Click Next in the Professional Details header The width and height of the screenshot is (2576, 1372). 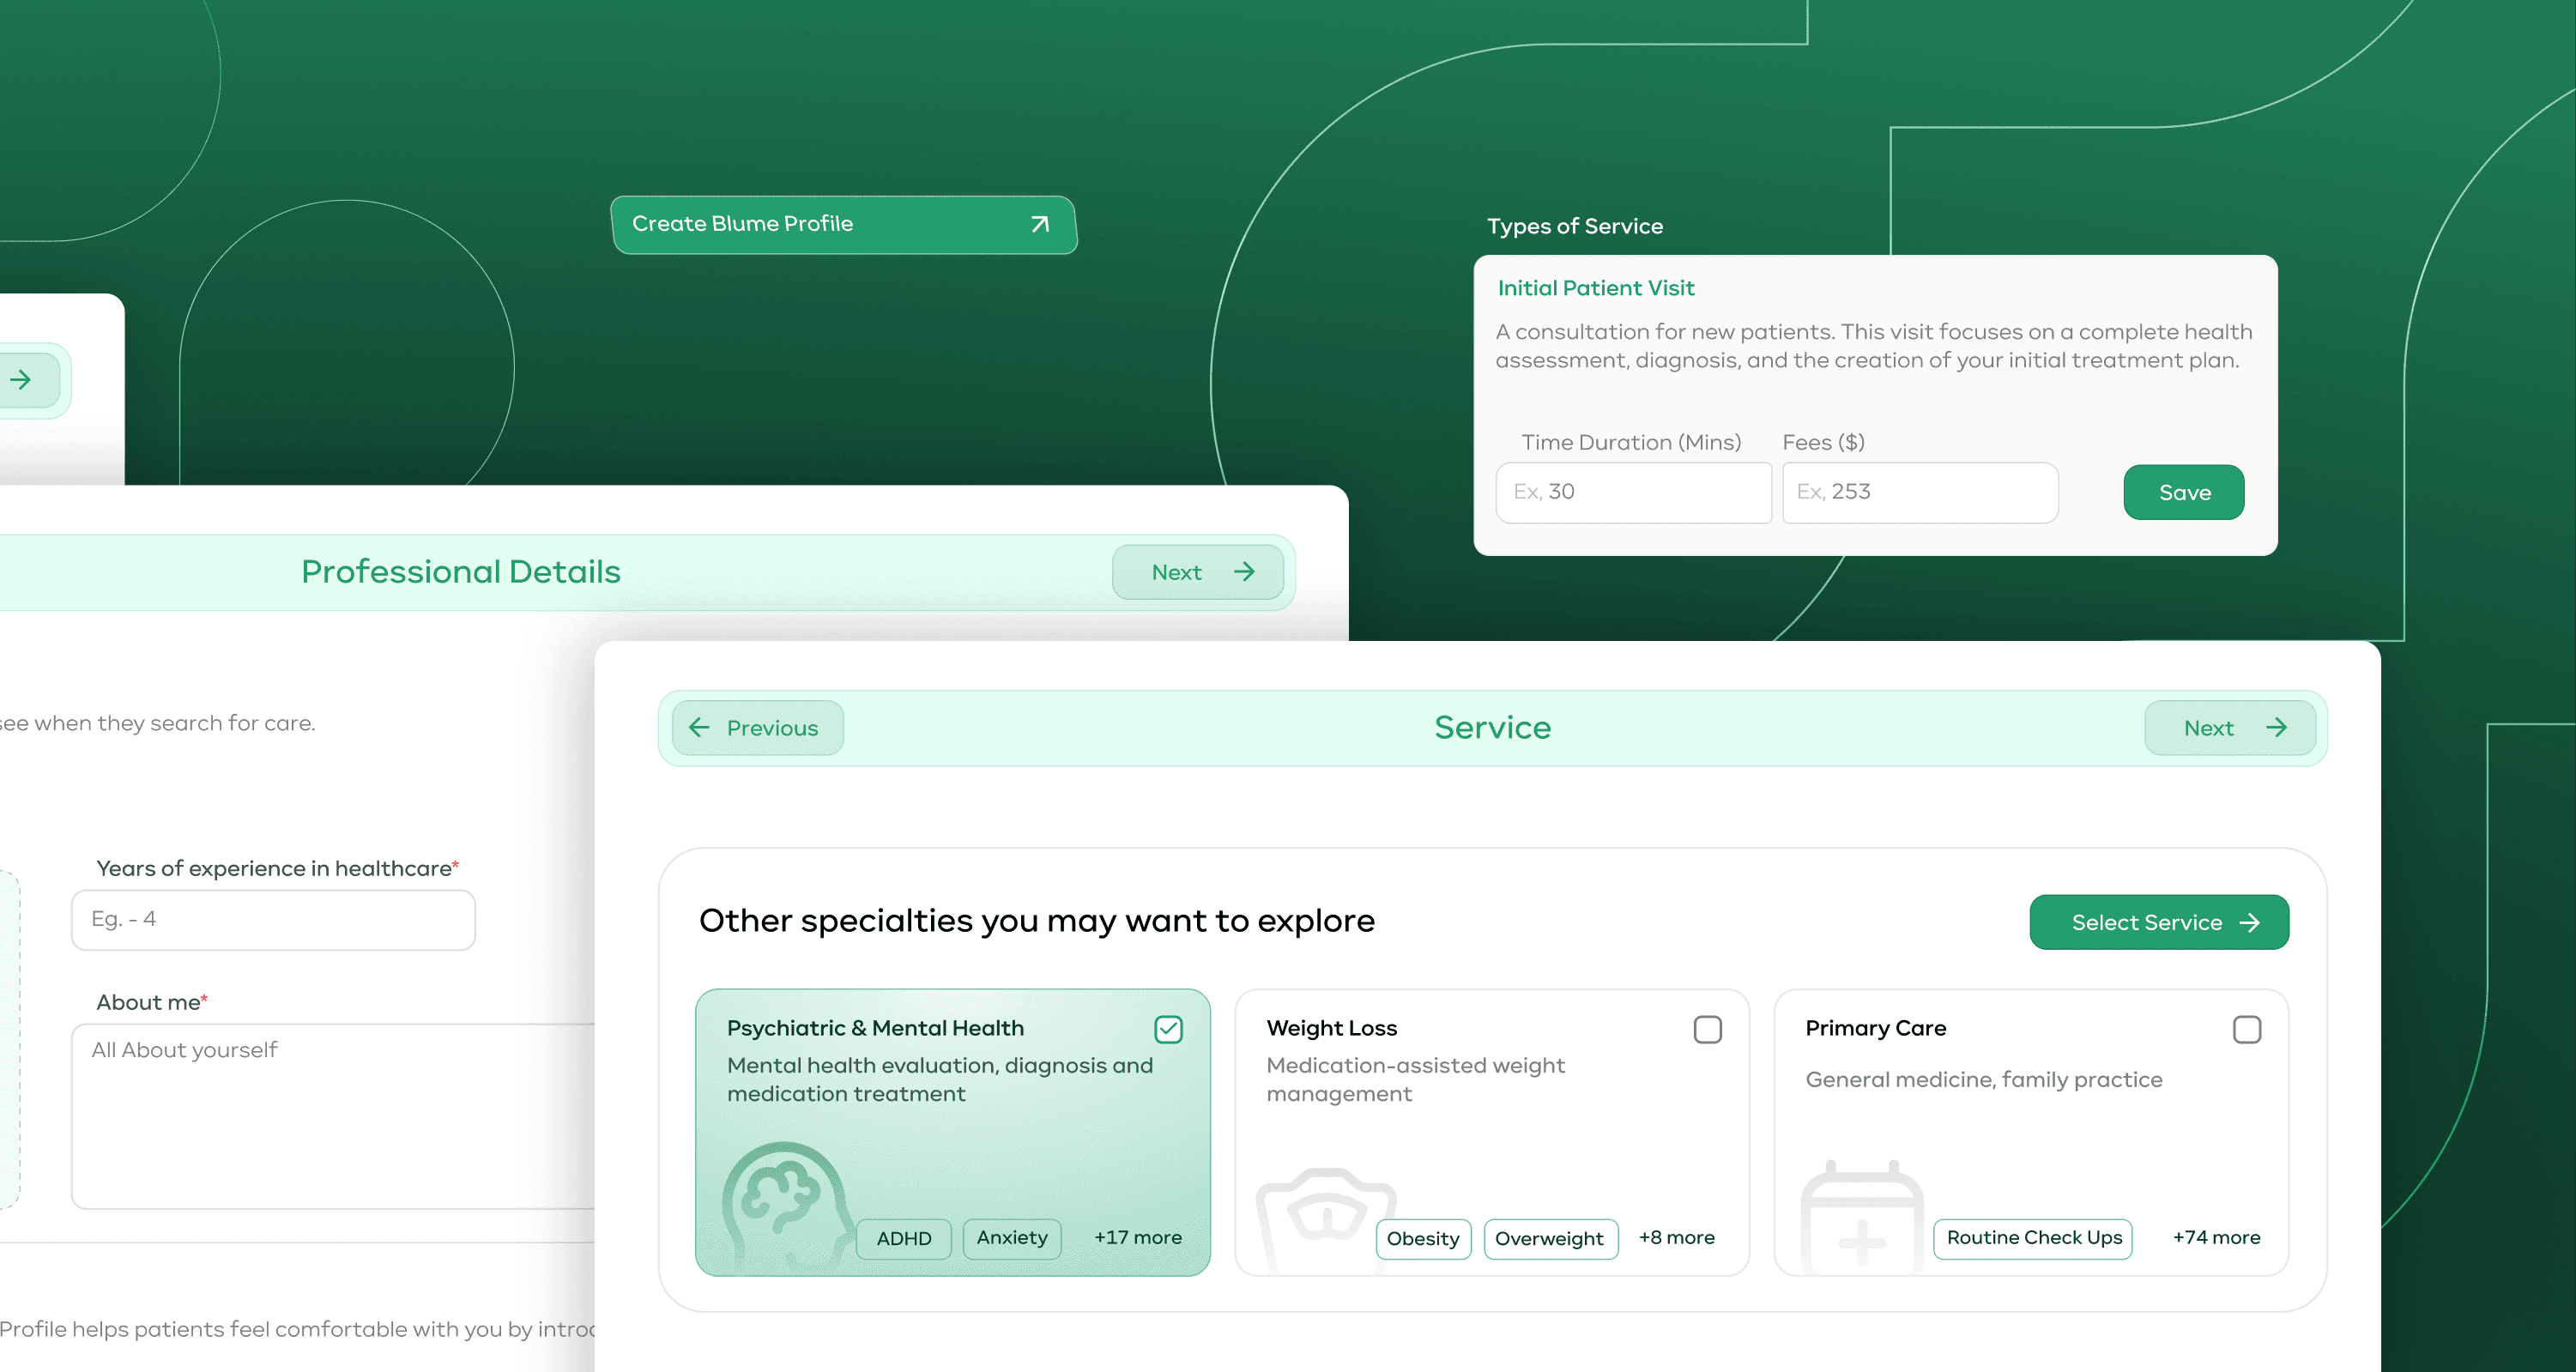(1197, 572)
